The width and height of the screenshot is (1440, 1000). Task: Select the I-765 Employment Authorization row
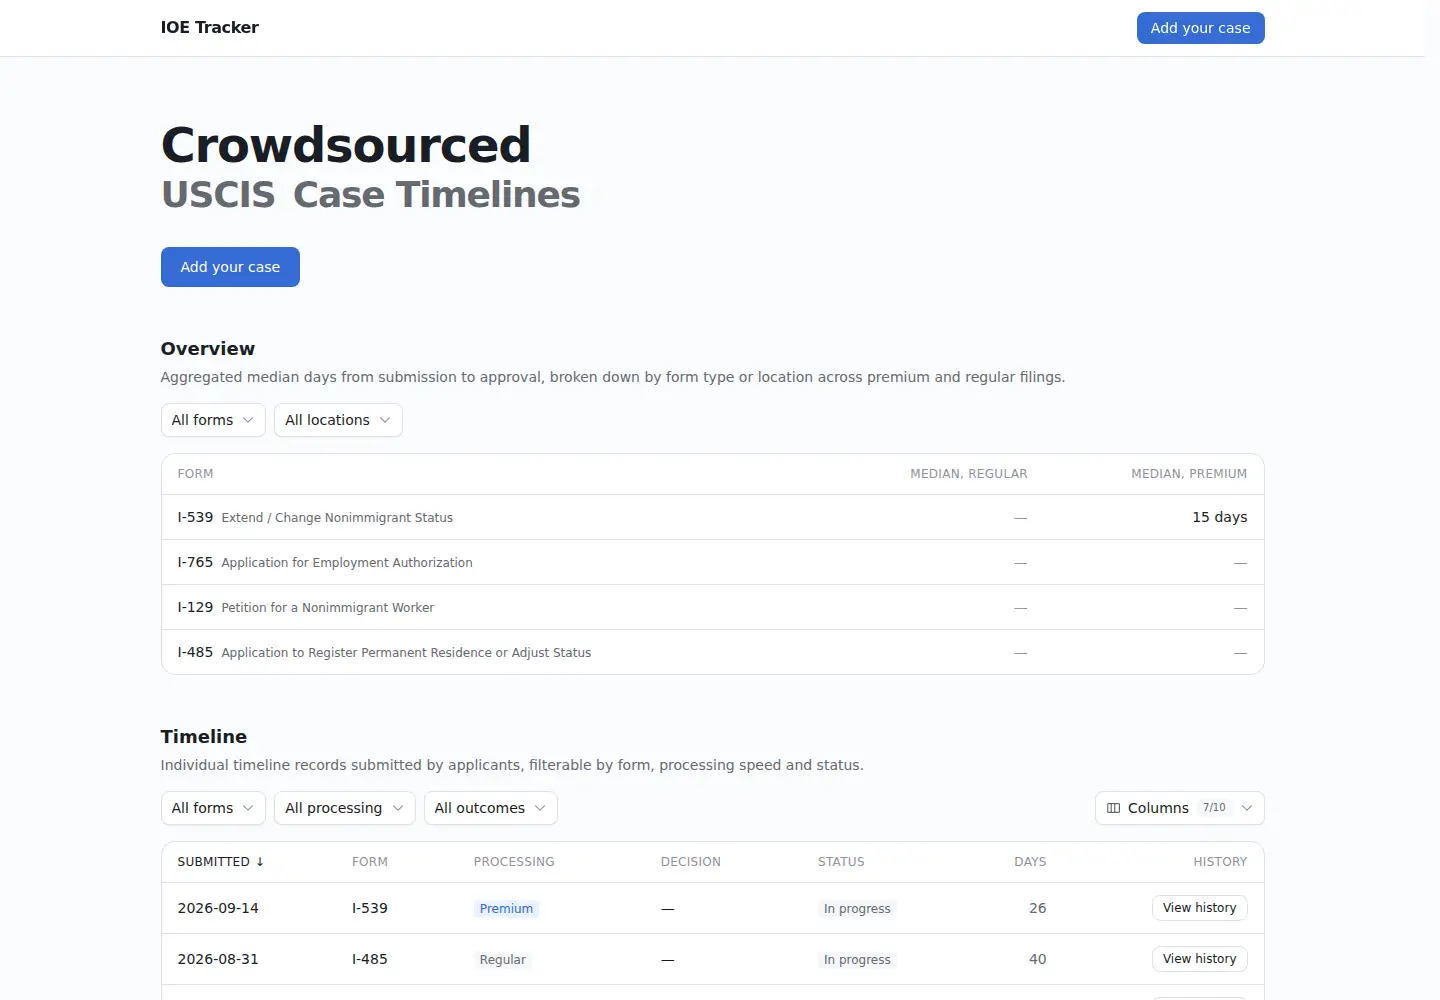713,562
